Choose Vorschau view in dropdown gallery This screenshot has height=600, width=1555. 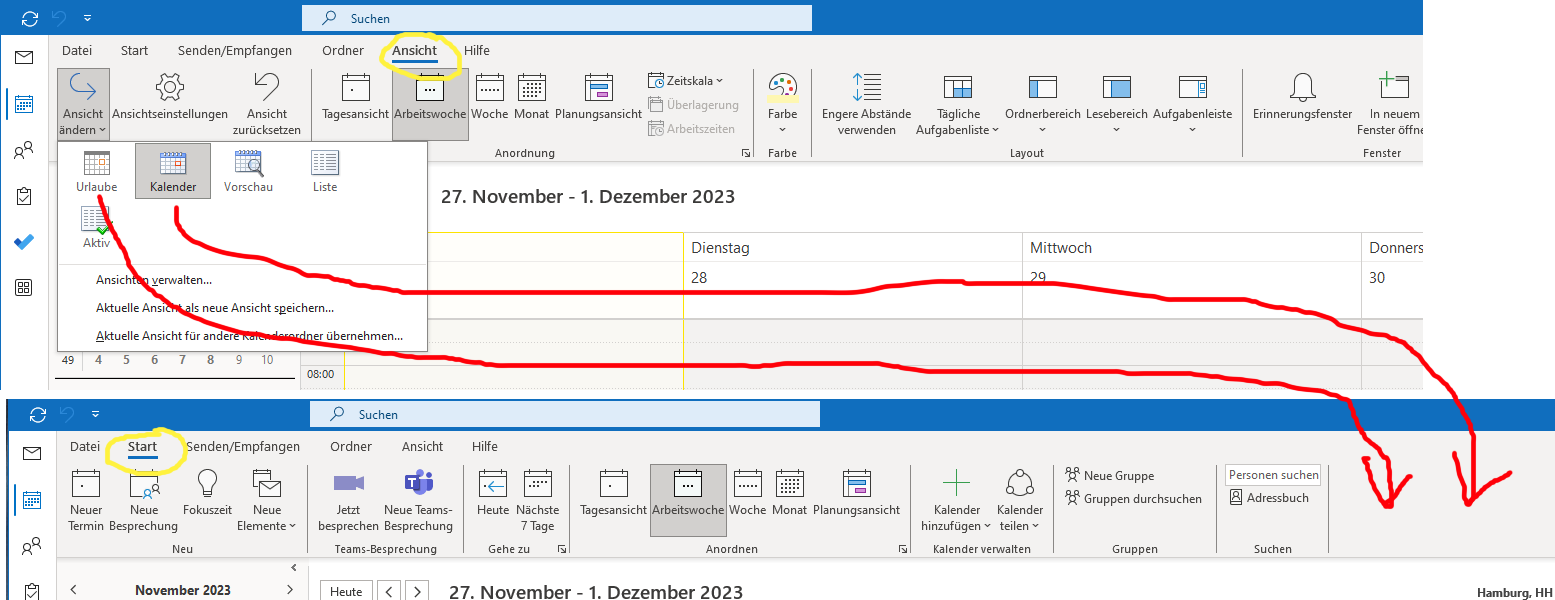pos(248,171)
